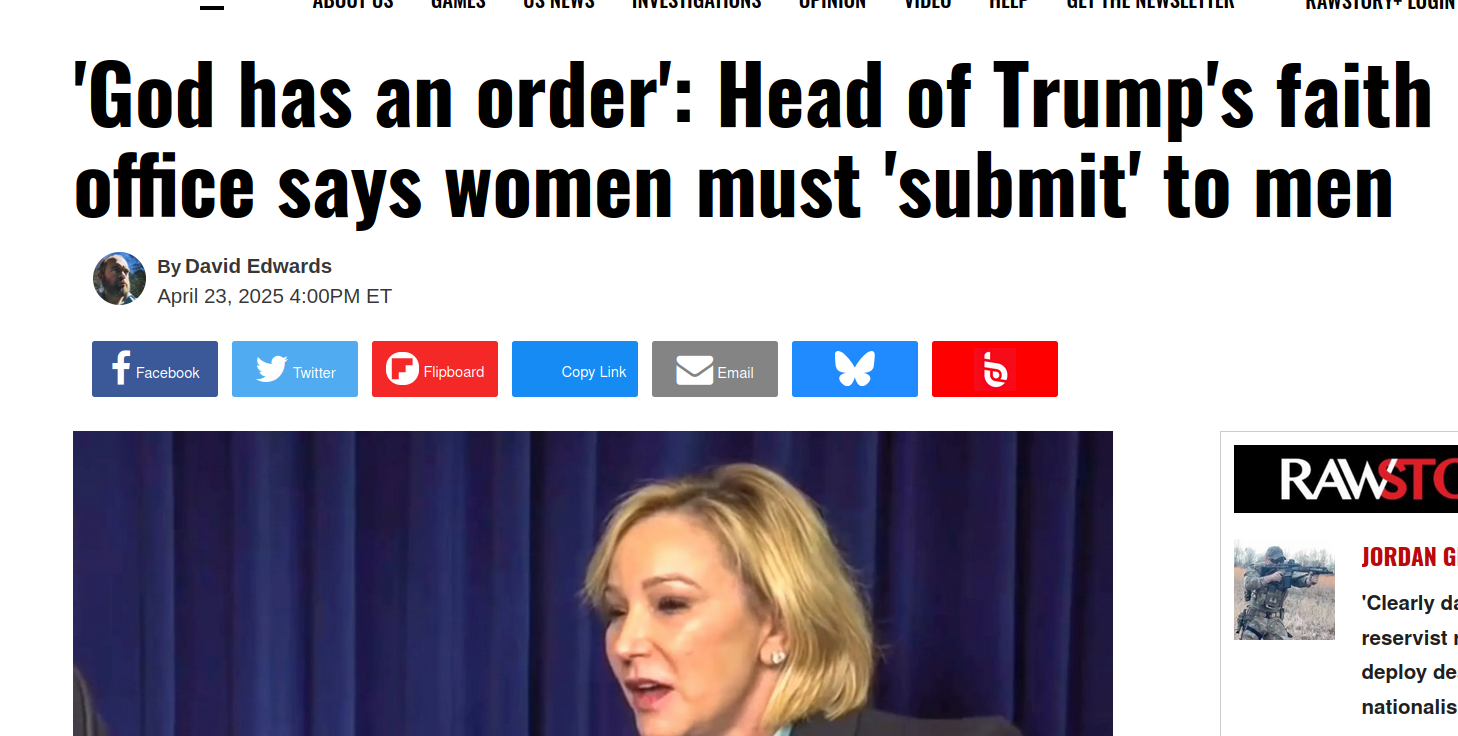Click the red share icon button
The height and width of the screenshot is (736, 1458).
point(995,369)
